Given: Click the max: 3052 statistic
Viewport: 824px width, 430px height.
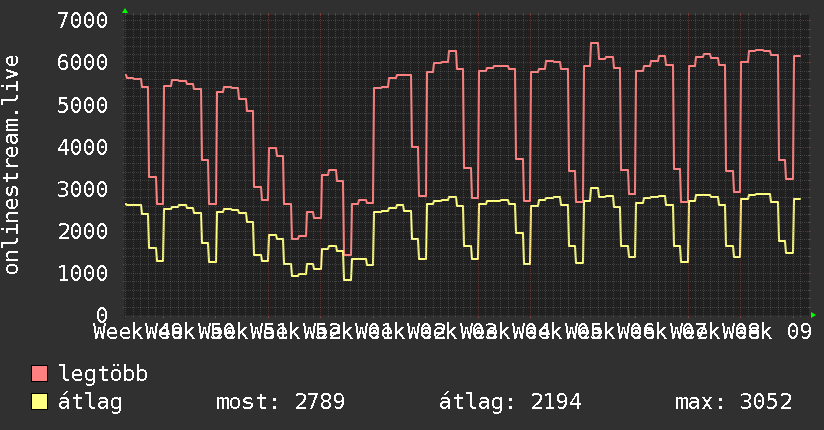Looking at the screenshot, I should [733, 402].
